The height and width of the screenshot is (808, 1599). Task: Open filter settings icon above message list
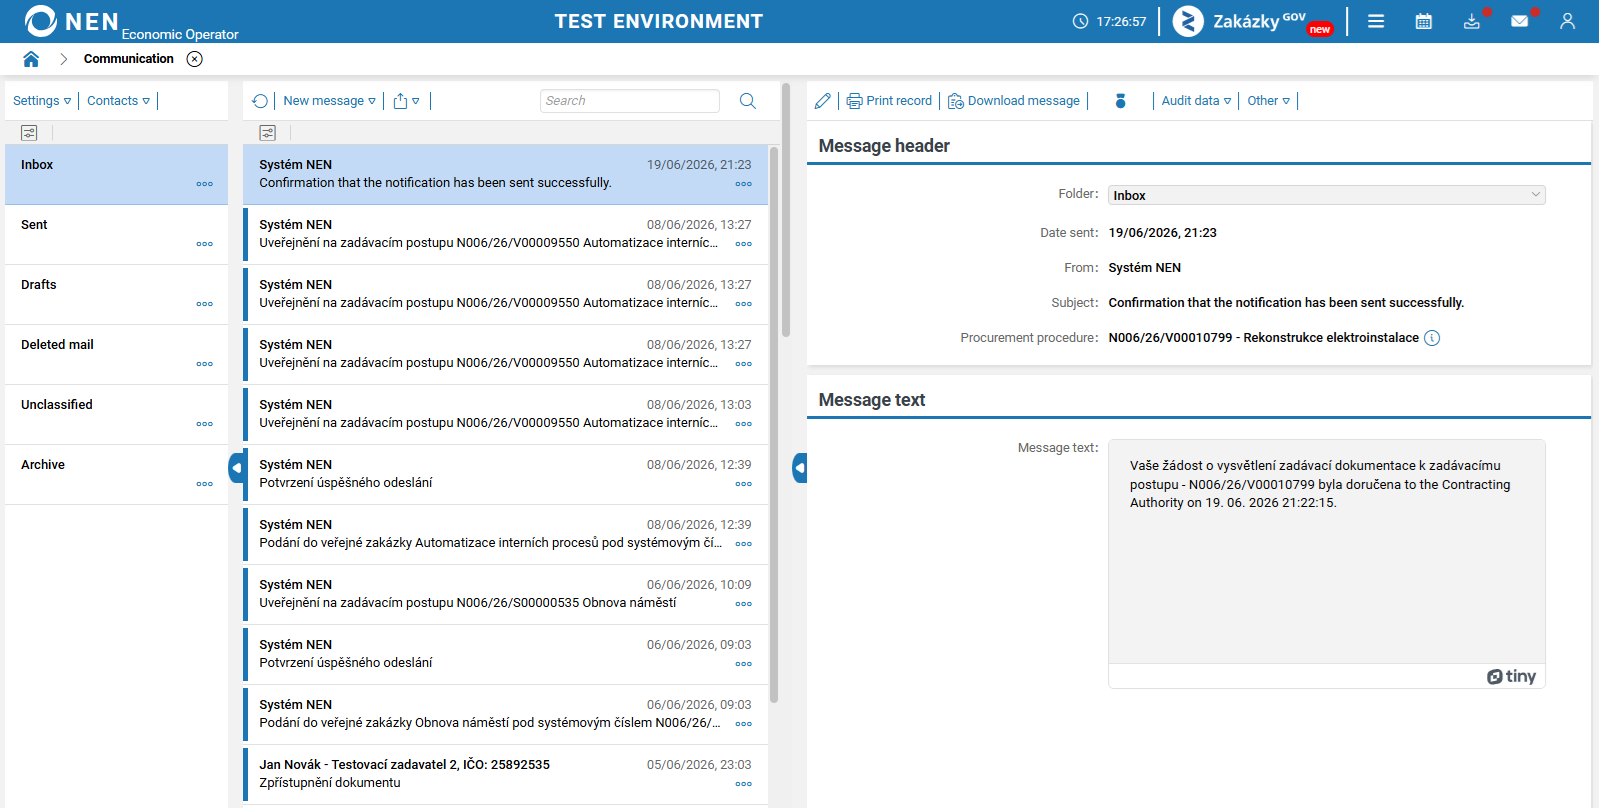coord(267,133)
